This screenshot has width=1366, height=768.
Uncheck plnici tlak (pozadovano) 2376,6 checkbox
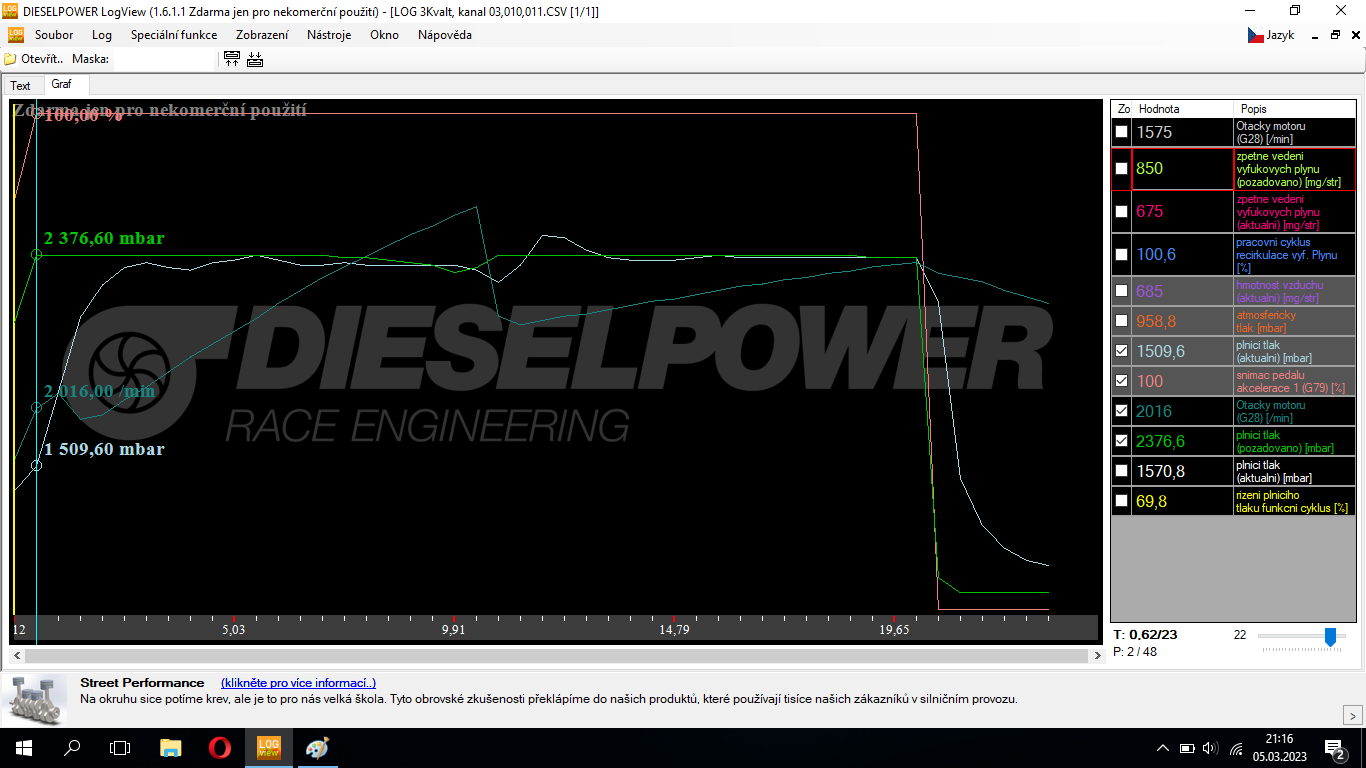[1122, 441]
